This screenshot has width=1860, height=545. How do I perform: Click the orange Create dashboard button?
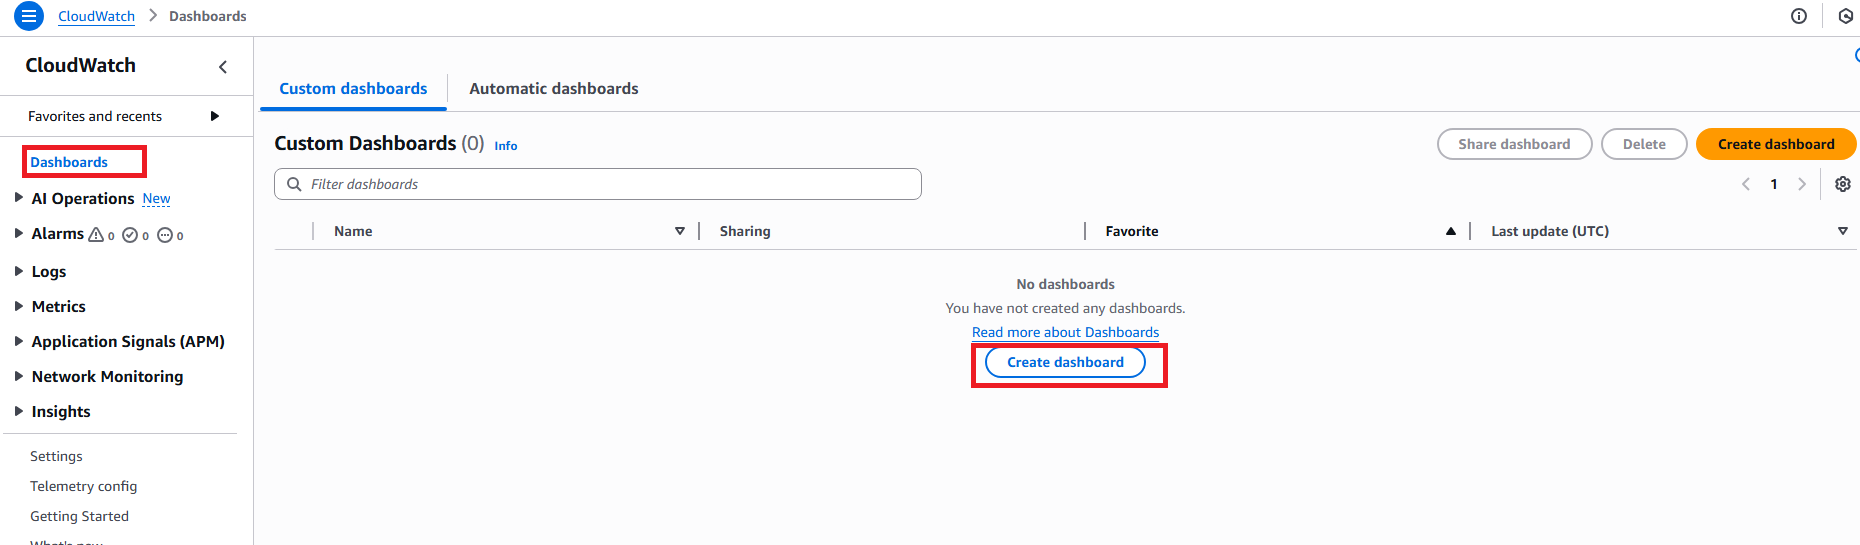coord(1776,144)
